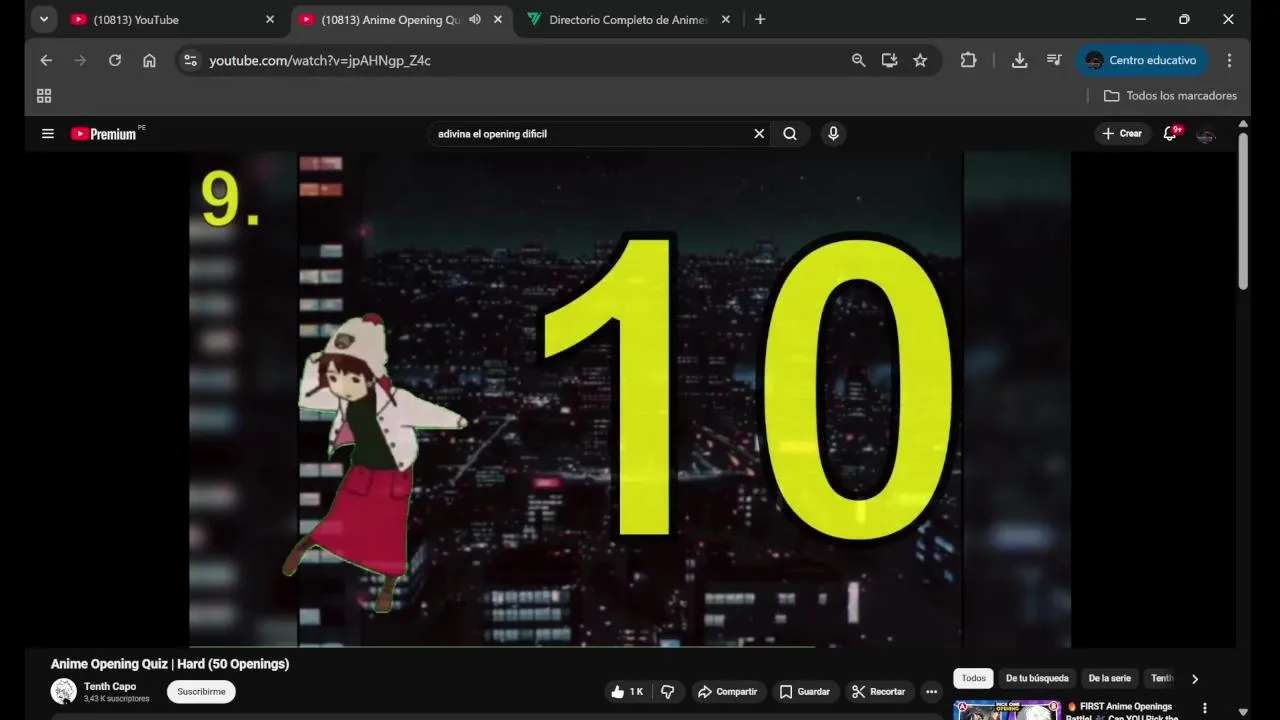
Task: Save the video with Guardar
Action: (805, 691)
